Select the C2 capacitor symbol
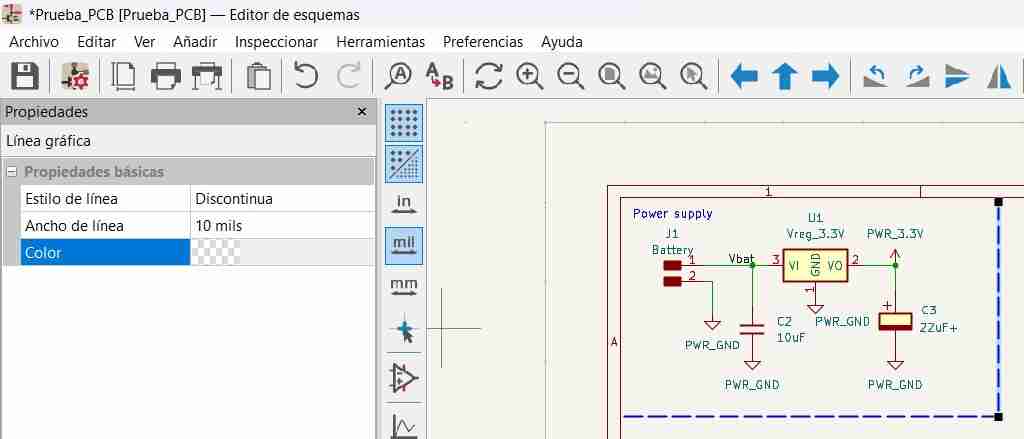The image size is (1024, 439). tap(752, 329)
